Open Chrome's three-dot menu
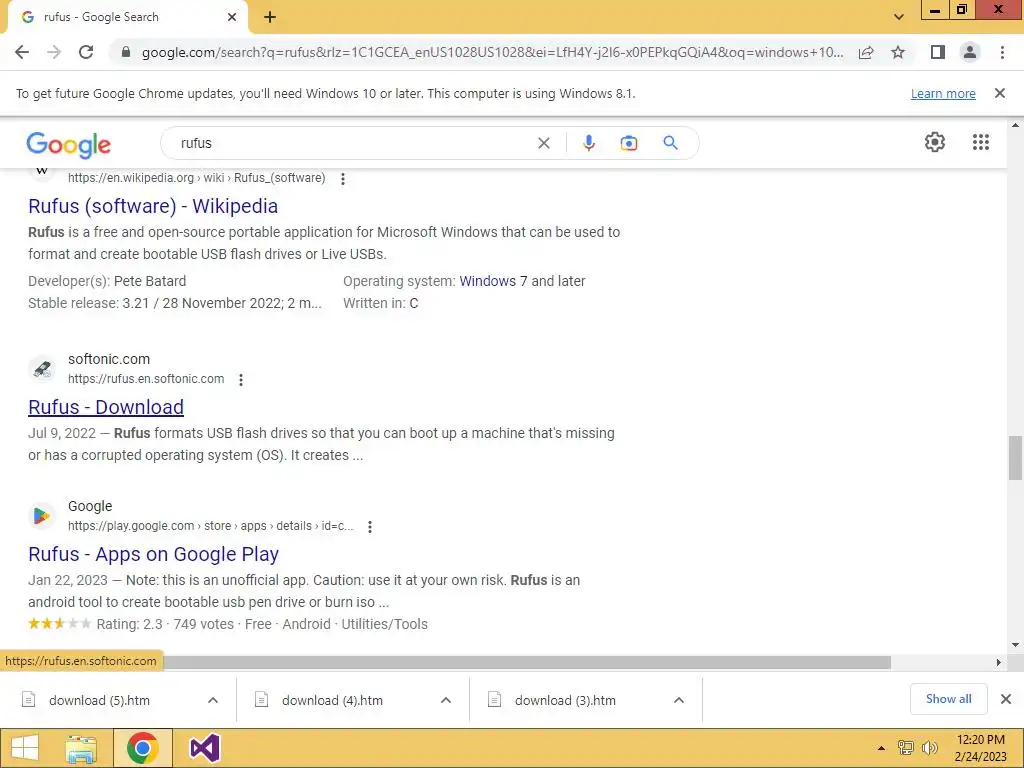Image resolution: width=1024 pixels, height=768 pixels. tap(1002, 52)
